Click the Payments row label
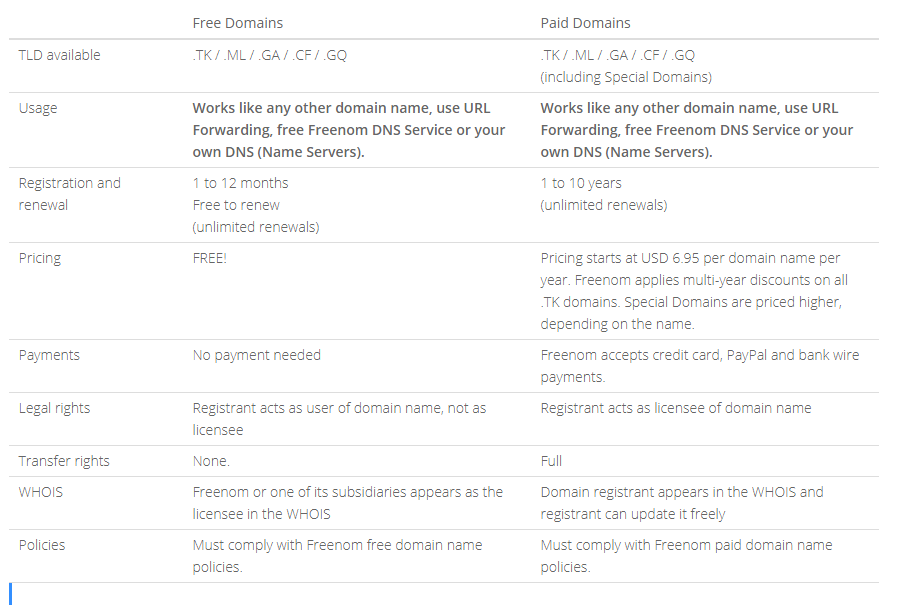Image resolution: width=899 pixels, height=613 pixels. pyautogui.click(x=49, y=355)
